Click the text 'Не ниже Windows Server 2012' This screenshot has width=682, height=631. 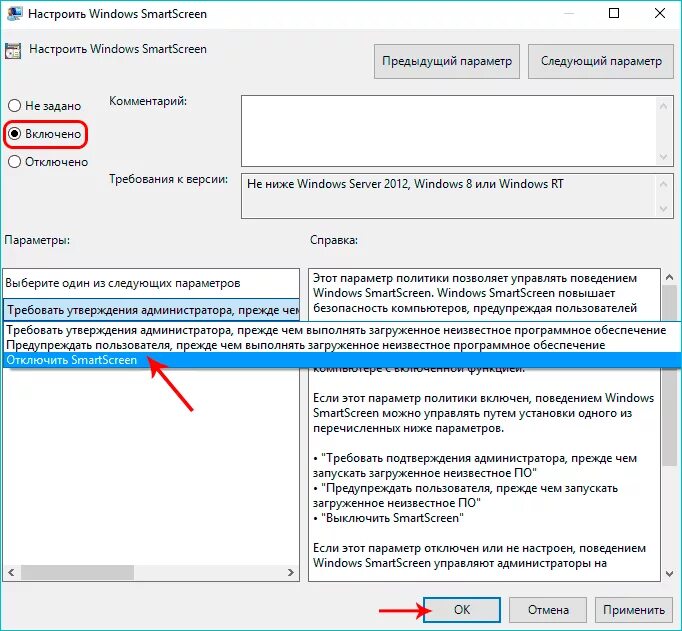[328, 184]
